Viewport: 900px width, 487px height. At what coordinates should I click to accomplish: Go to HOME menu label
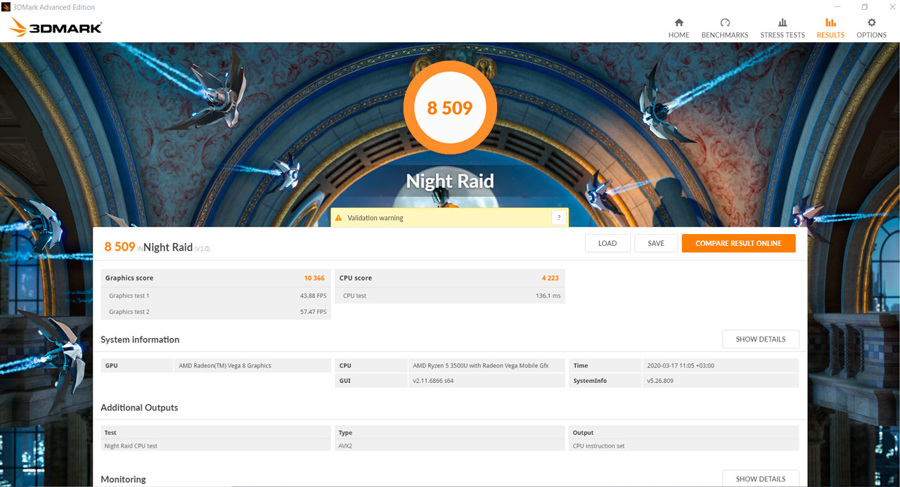click(678, 35)
